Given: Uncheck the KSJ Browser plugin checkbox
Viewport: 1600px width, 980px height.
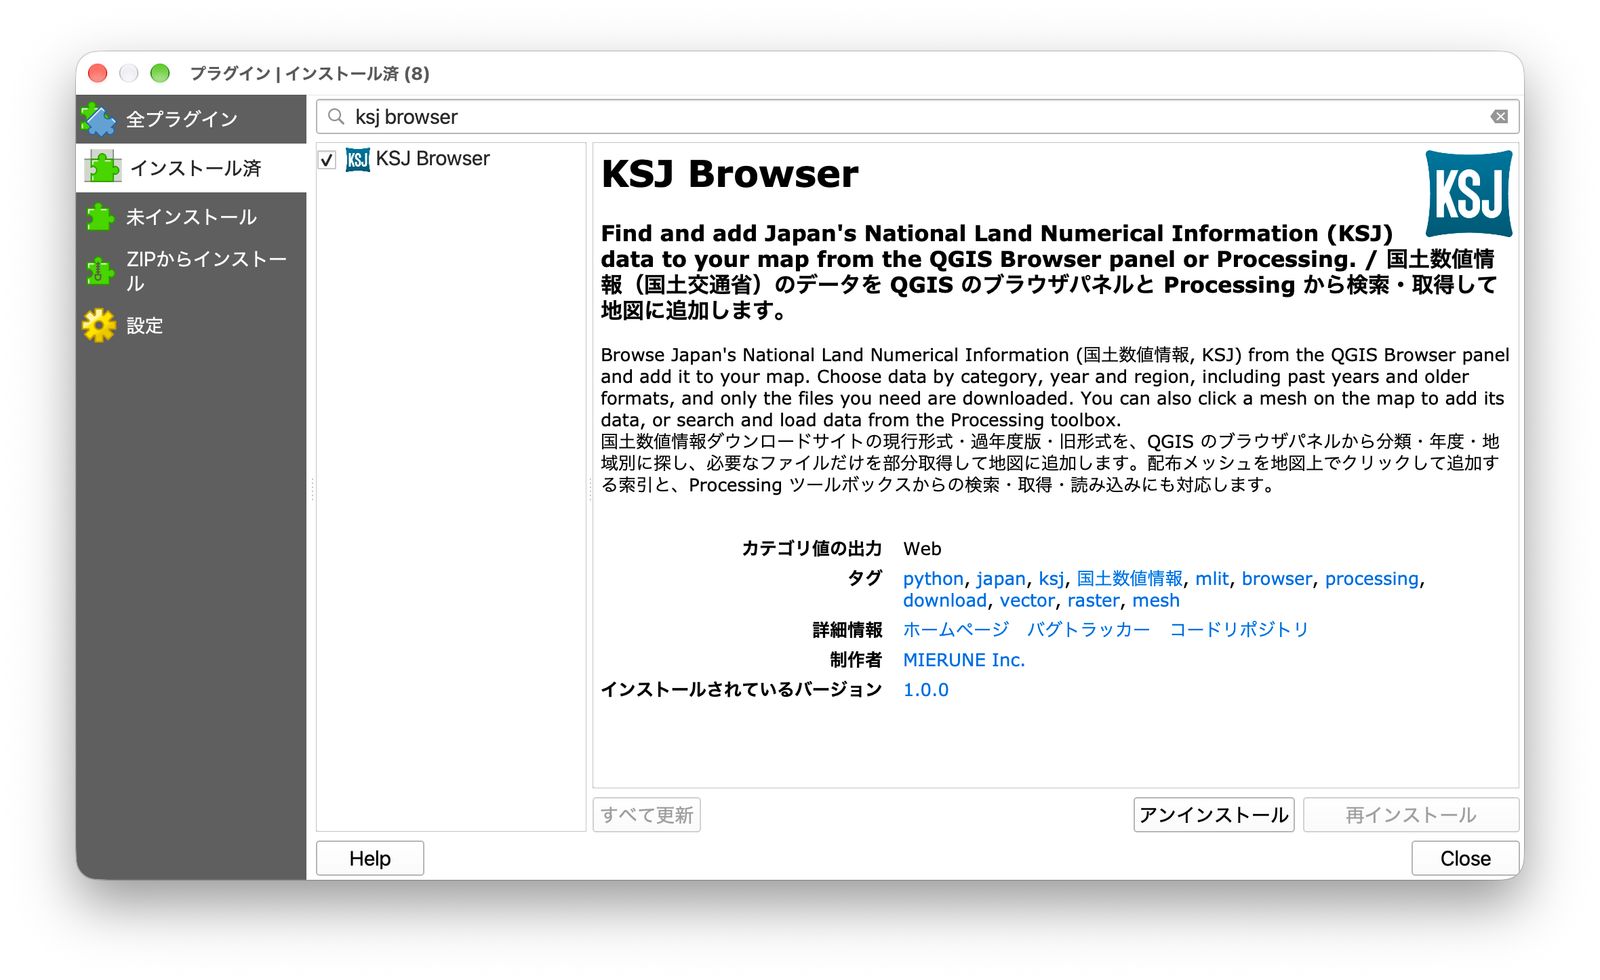Looking at the screenshot, I should pyautogui.click(x=327, y=160).
